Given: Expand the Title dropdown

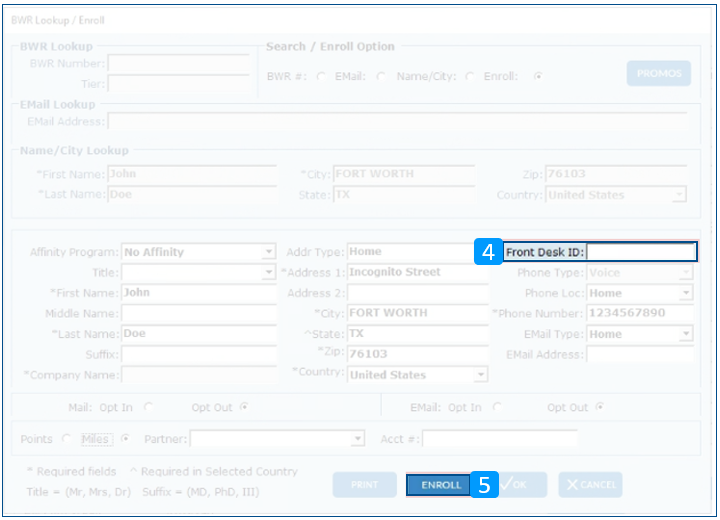Looking at the screenshot, I should (x=269, y=273).
